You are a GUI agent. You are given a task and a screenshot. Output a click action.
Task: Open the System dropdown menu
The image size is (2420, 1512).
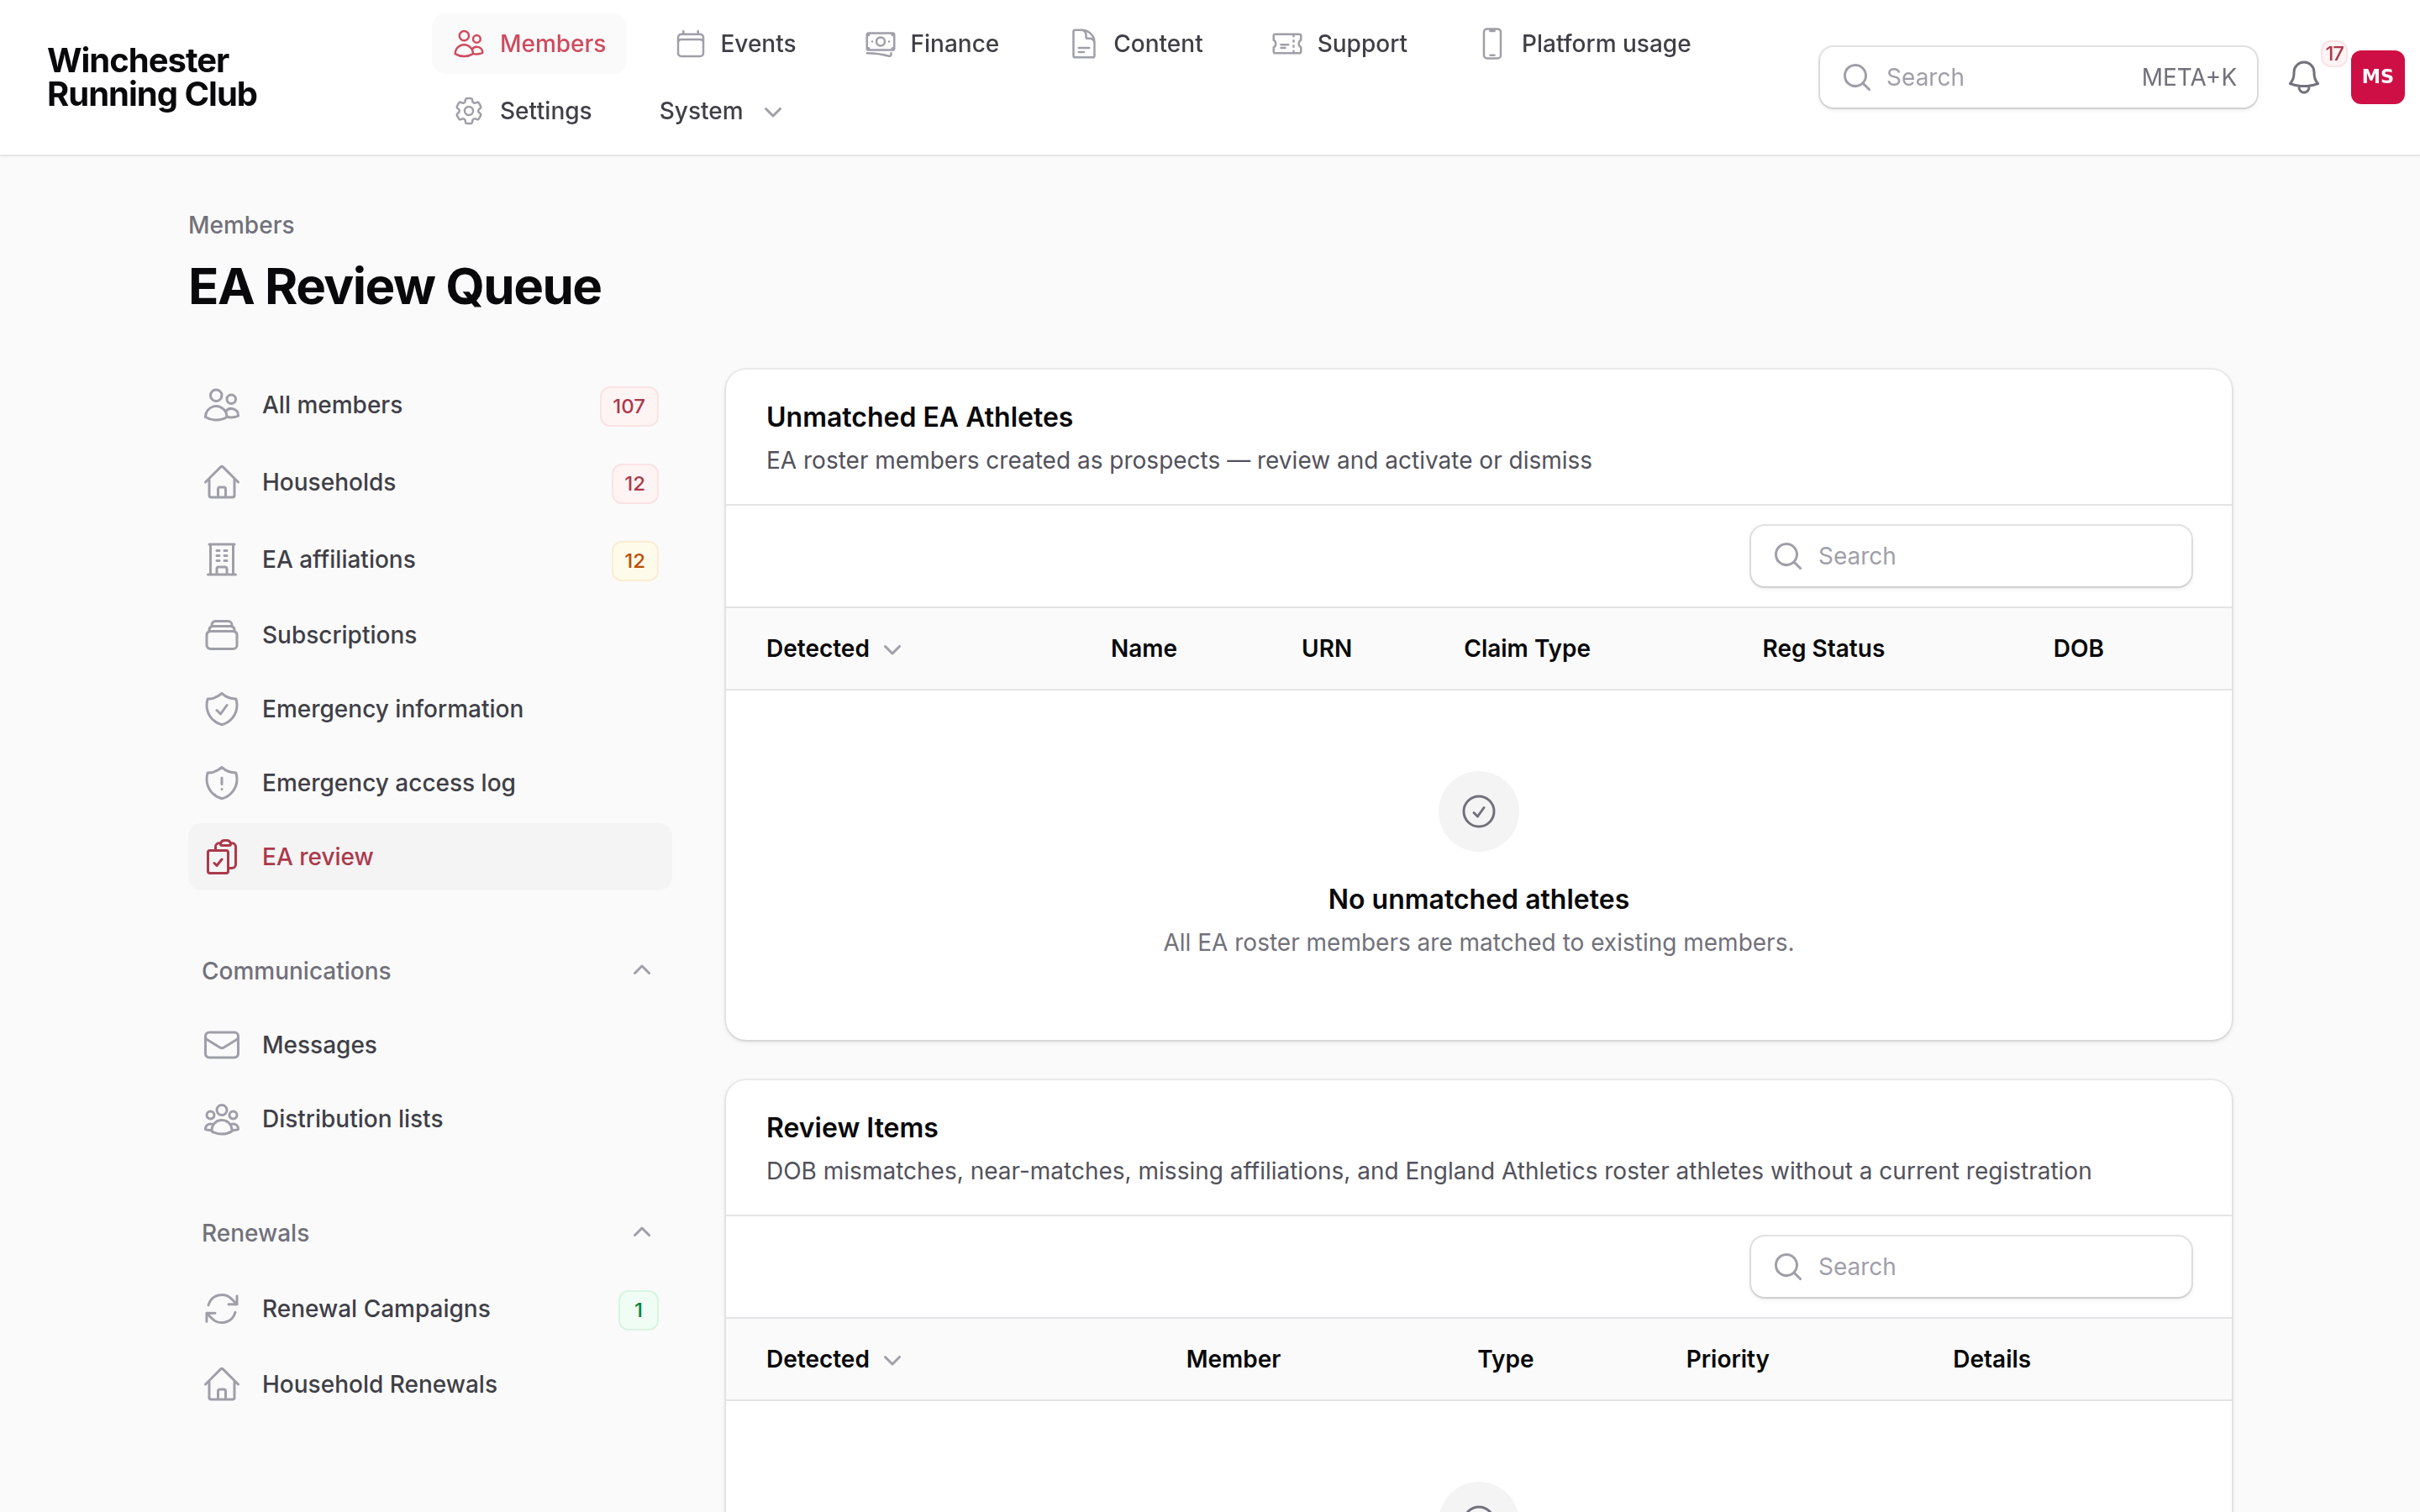point(720,111)
